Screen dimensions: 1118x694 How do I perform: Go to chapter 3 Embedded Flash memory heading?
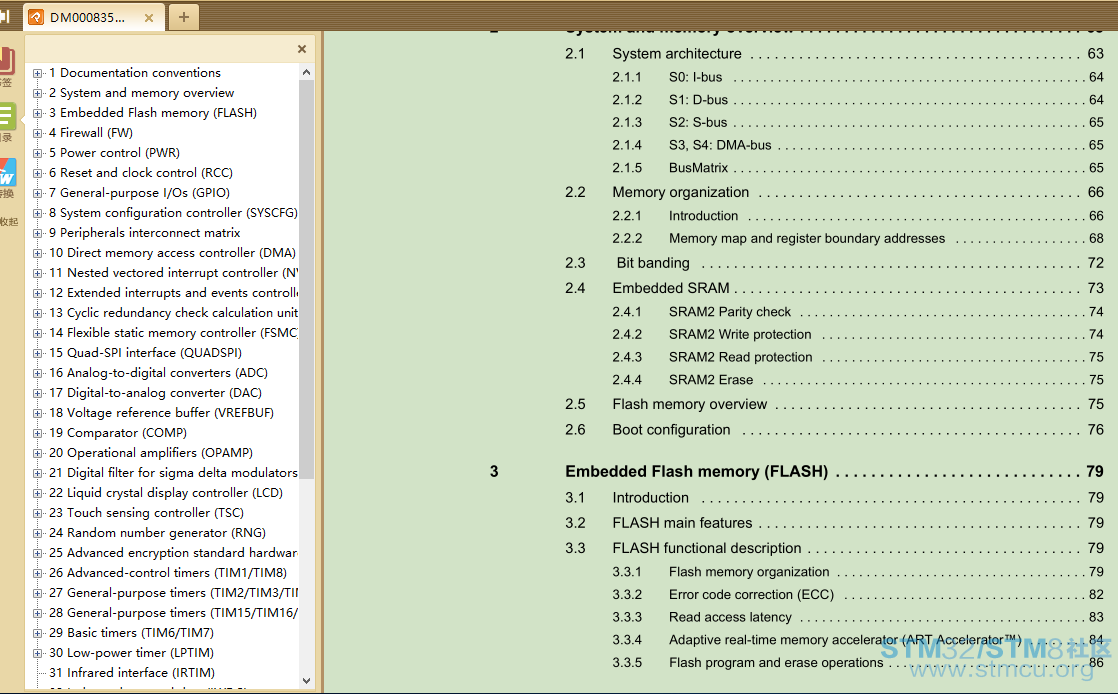pyautogui.click(x=796, y=471)
